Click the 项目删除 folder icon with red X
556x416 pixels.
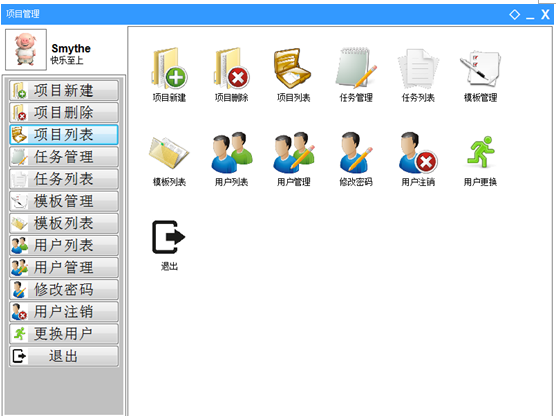(x=232, y=68)
